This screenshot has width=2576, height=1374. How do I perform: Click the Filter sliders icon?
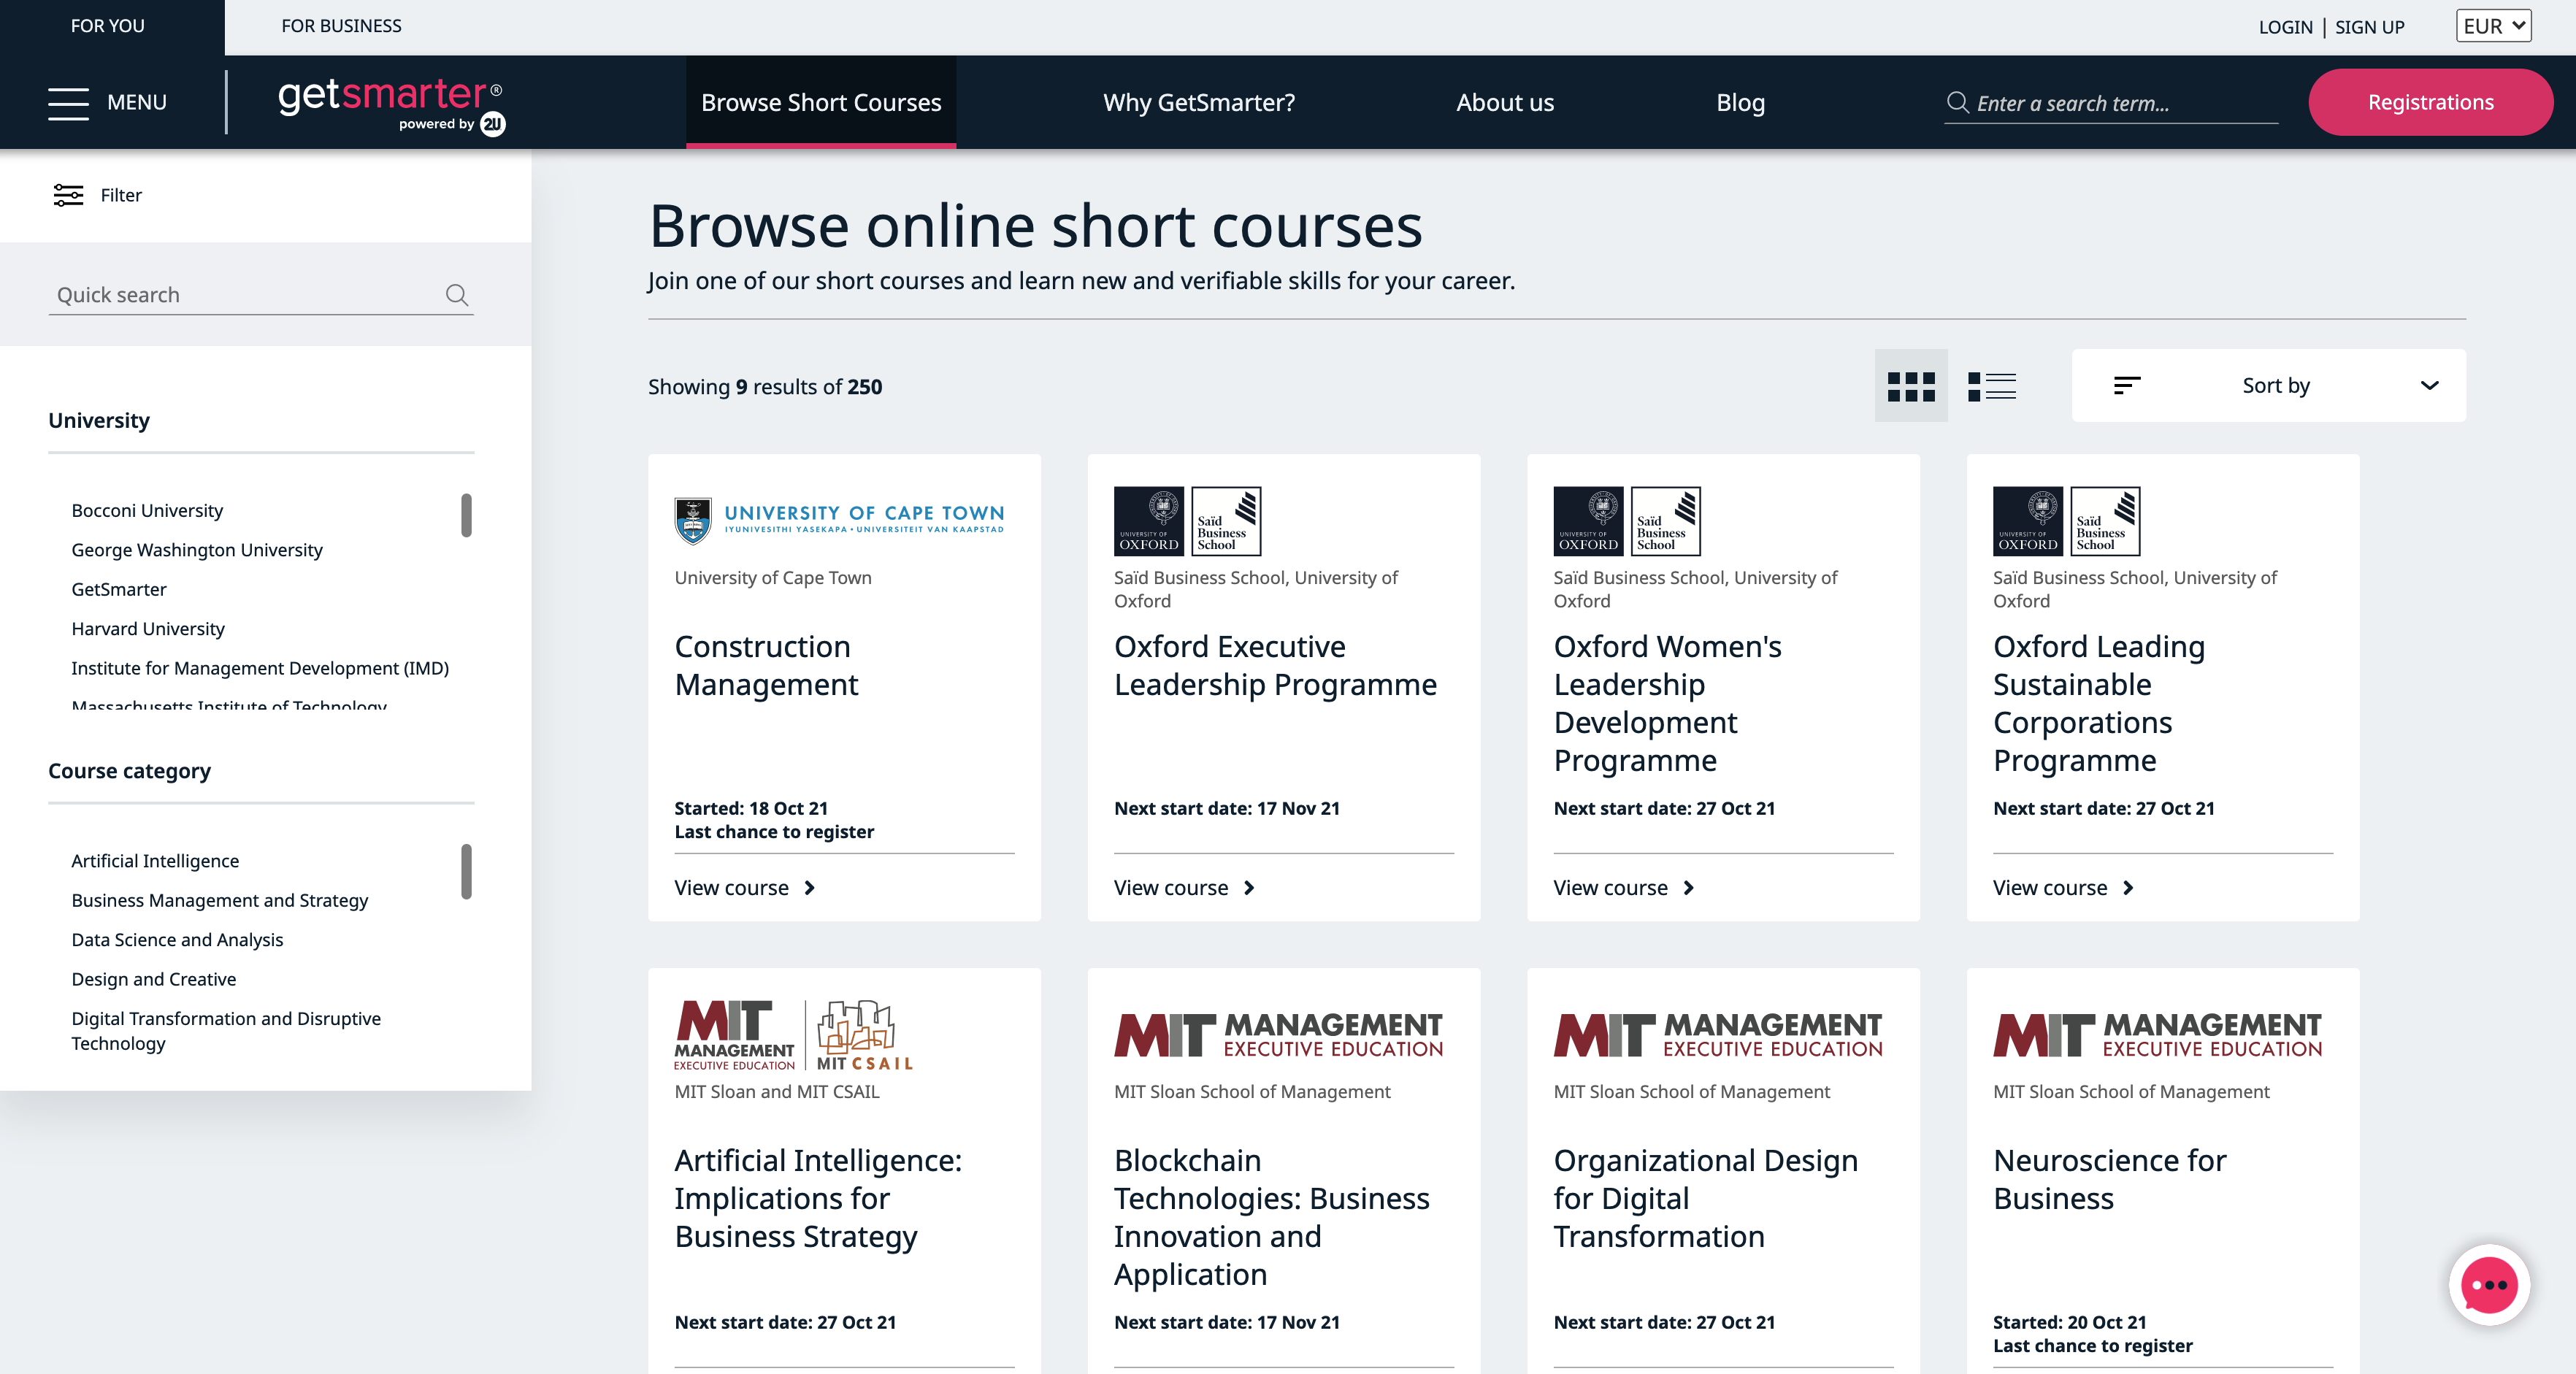[68, 195]
